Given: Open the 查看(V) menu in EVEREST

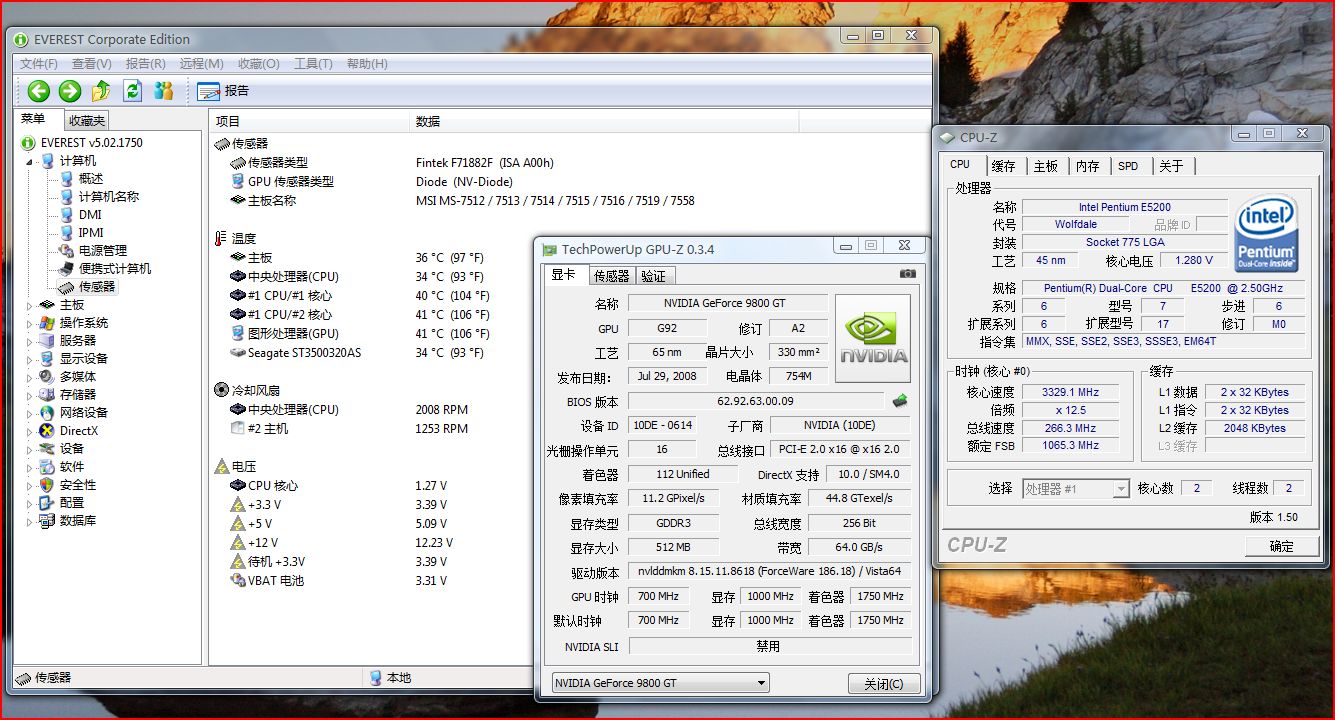Looking at the screenshot, I should (92, 64).
